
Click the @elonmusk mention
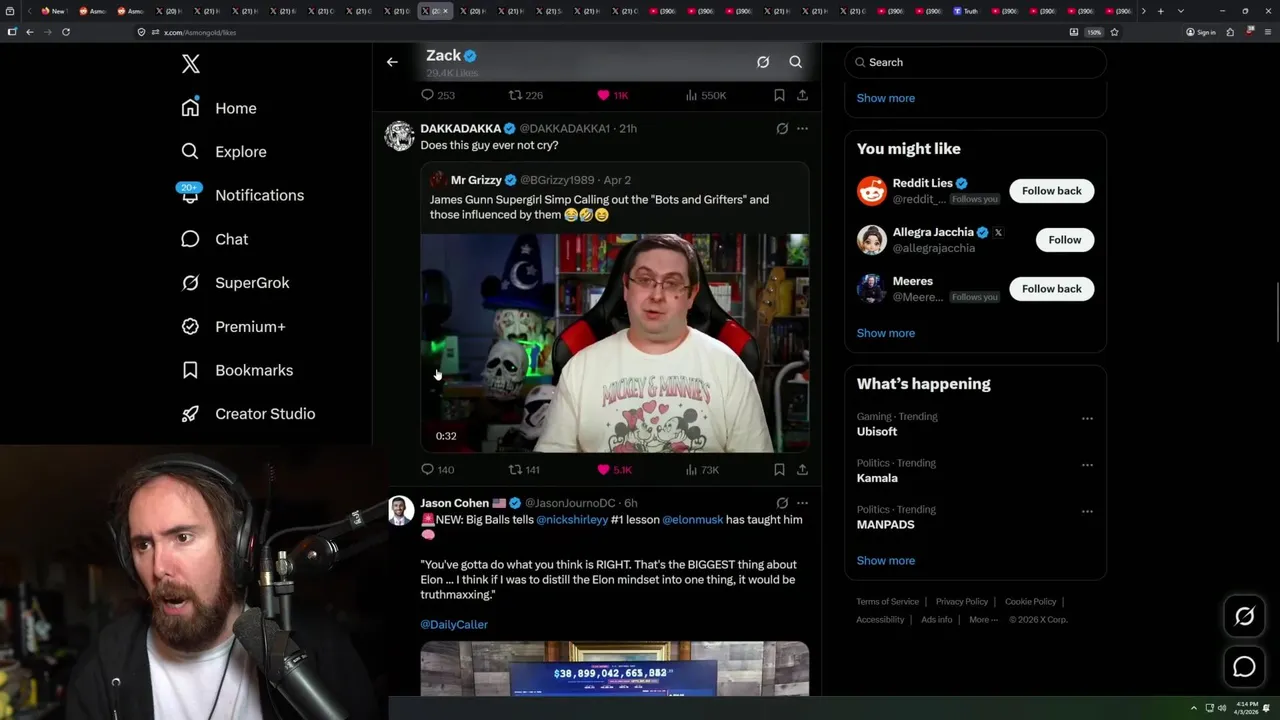(692, 520)
